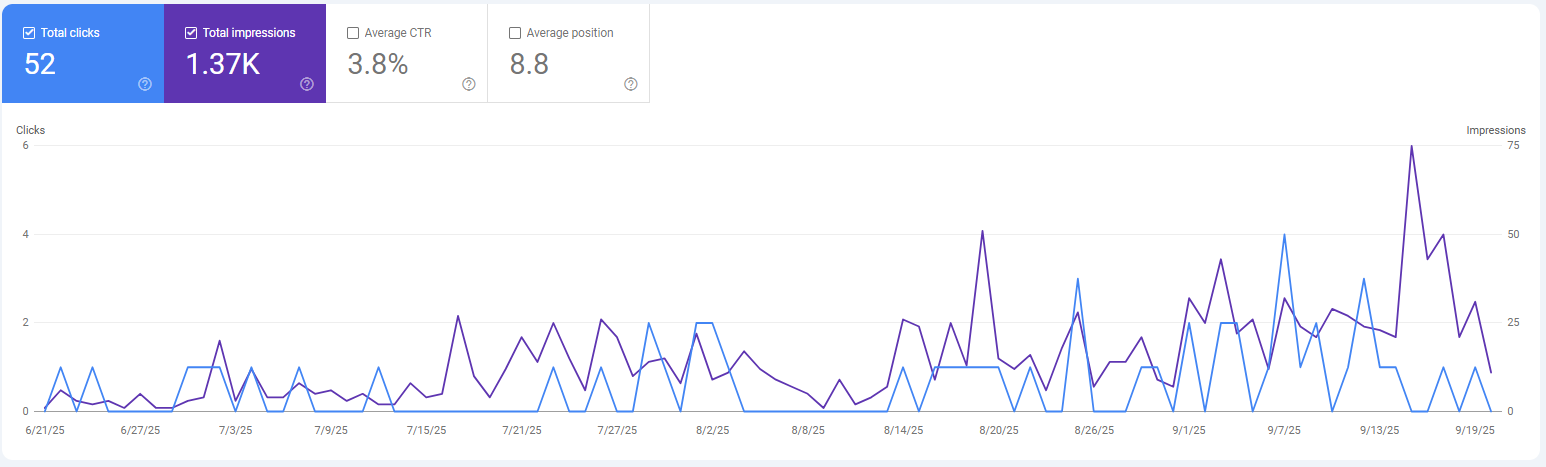Screen dimensions: 1546x467
Task: Click the highest impressions peak reaching 75
Action: click(1411, 147)
